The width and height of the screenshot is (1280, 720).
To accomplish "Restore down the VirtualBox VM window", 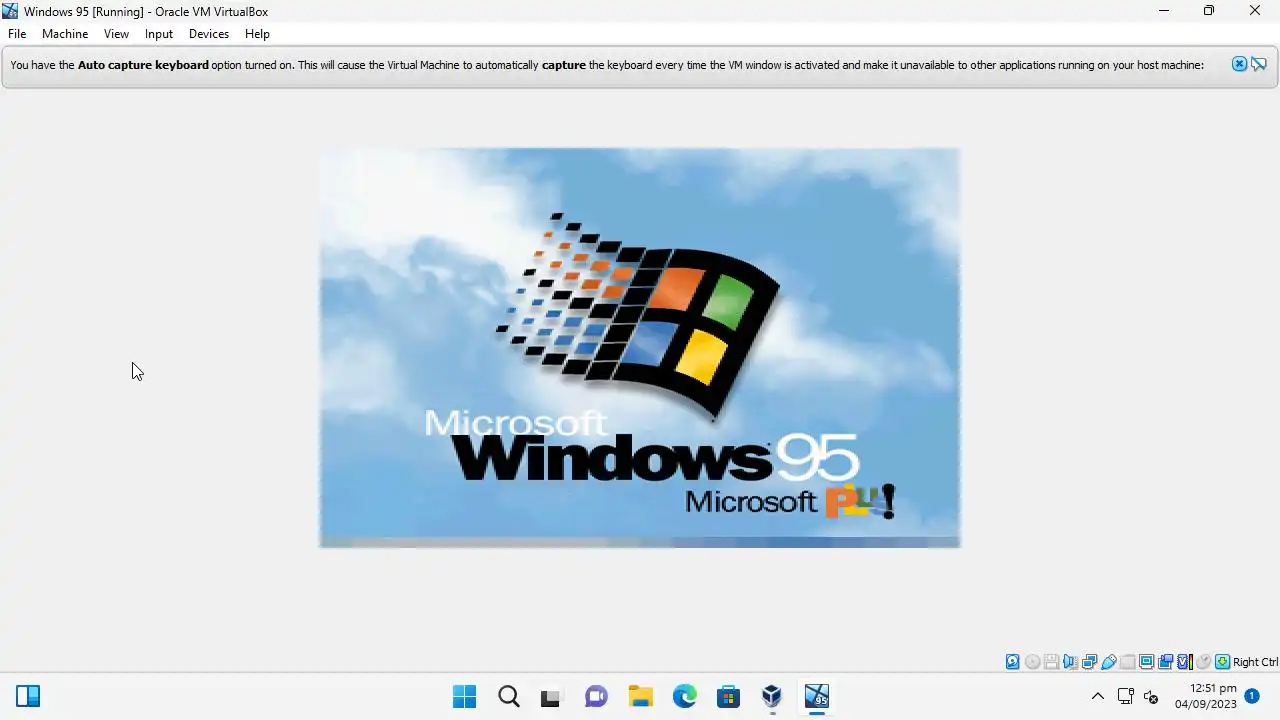I will point(1209,11).
